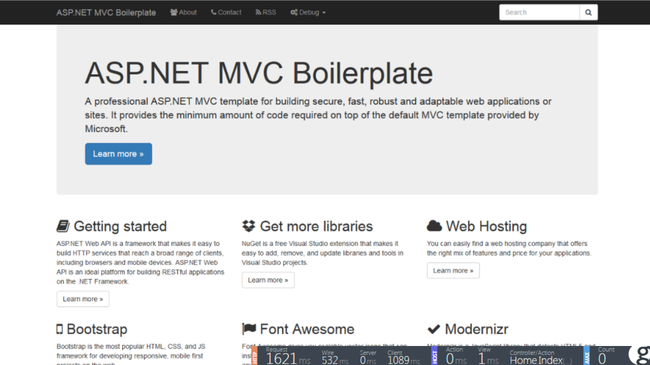Click the cloud icon beside Web Hosting
Viewport: 650px width, 365px height.
(434, 226)
